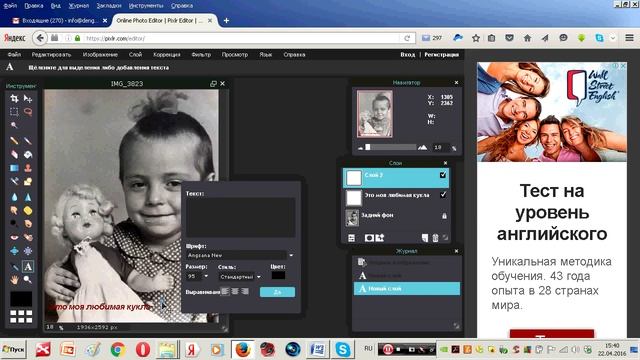Screen dimensions: 640x360
Task: Click lock icon on Задний фон layer
Action: pos(444,216)
